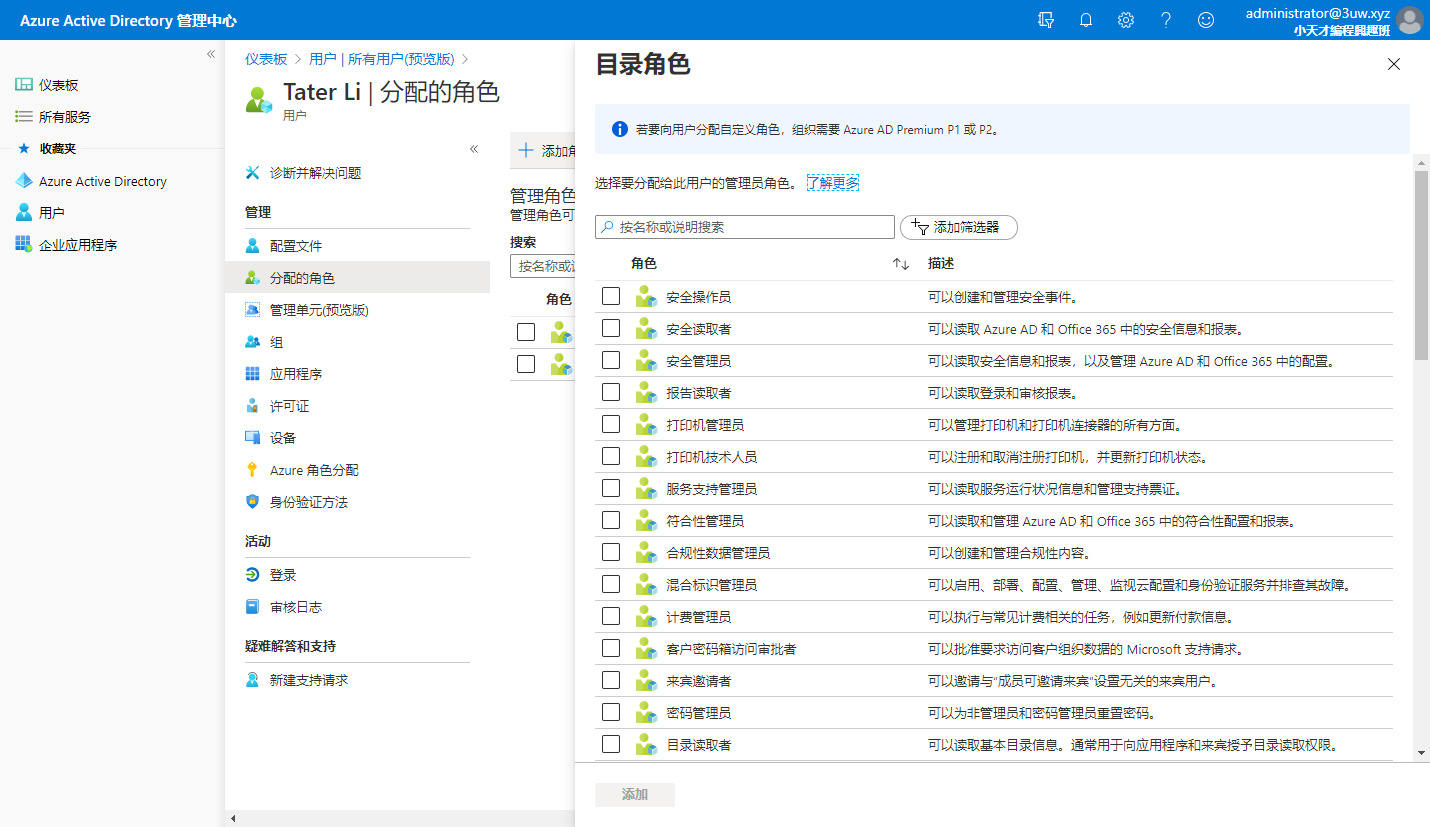Click the 审核日志 audit log icon
The height and width of the screenshot is (827, 1430).
click(252, 607)
